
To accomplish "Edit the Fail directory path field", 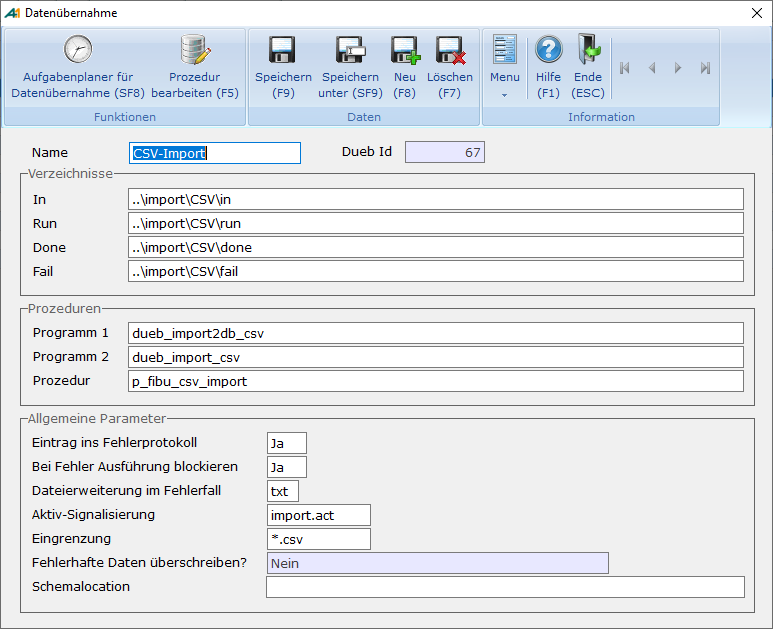I will pyautogui.click(x=436, y=271).
